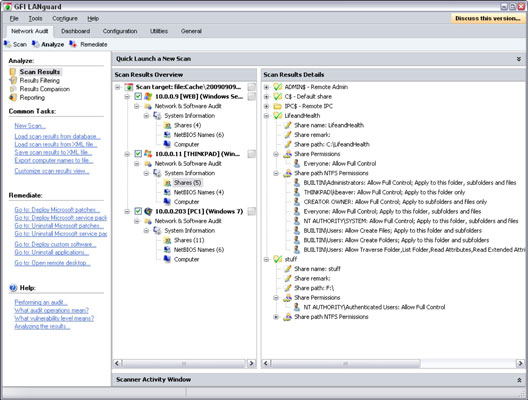
Task: Select the Scan Results folder icon
Action: pyautogui.click(x=13, y=72)
